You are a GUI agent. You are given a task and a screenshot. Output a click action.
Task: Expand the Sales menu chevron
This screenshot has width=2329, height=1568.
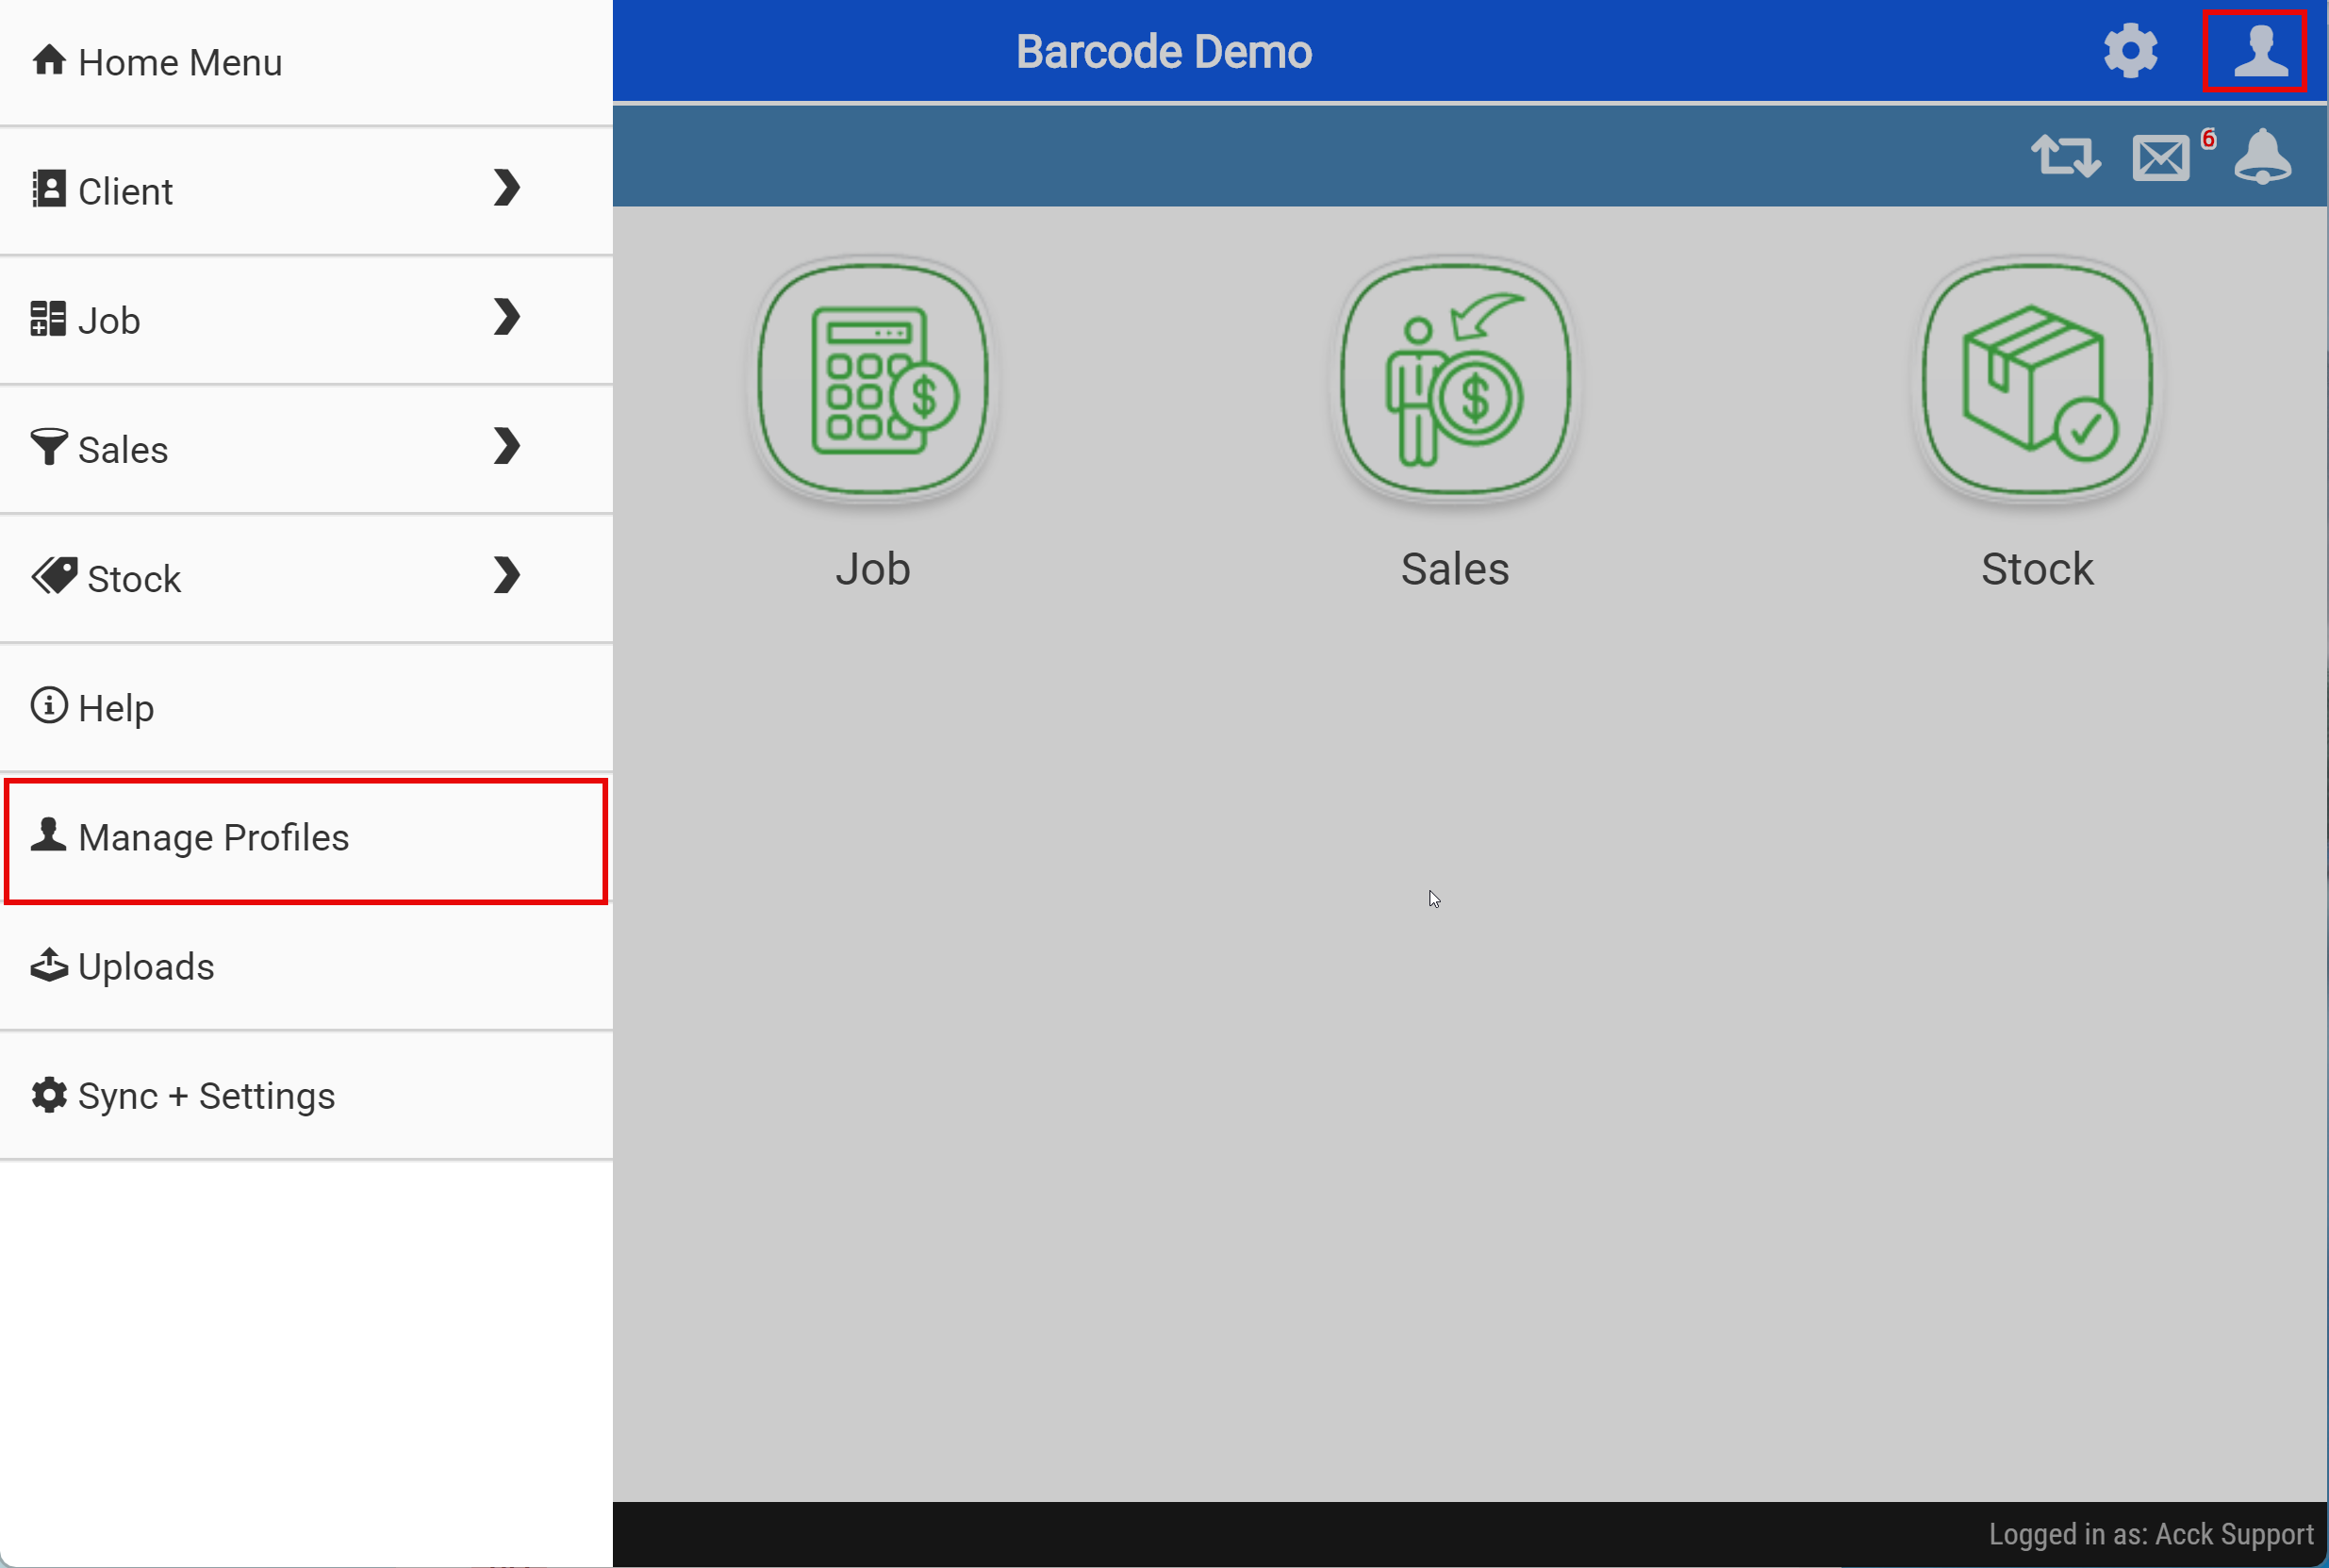(x=507, y=447)
